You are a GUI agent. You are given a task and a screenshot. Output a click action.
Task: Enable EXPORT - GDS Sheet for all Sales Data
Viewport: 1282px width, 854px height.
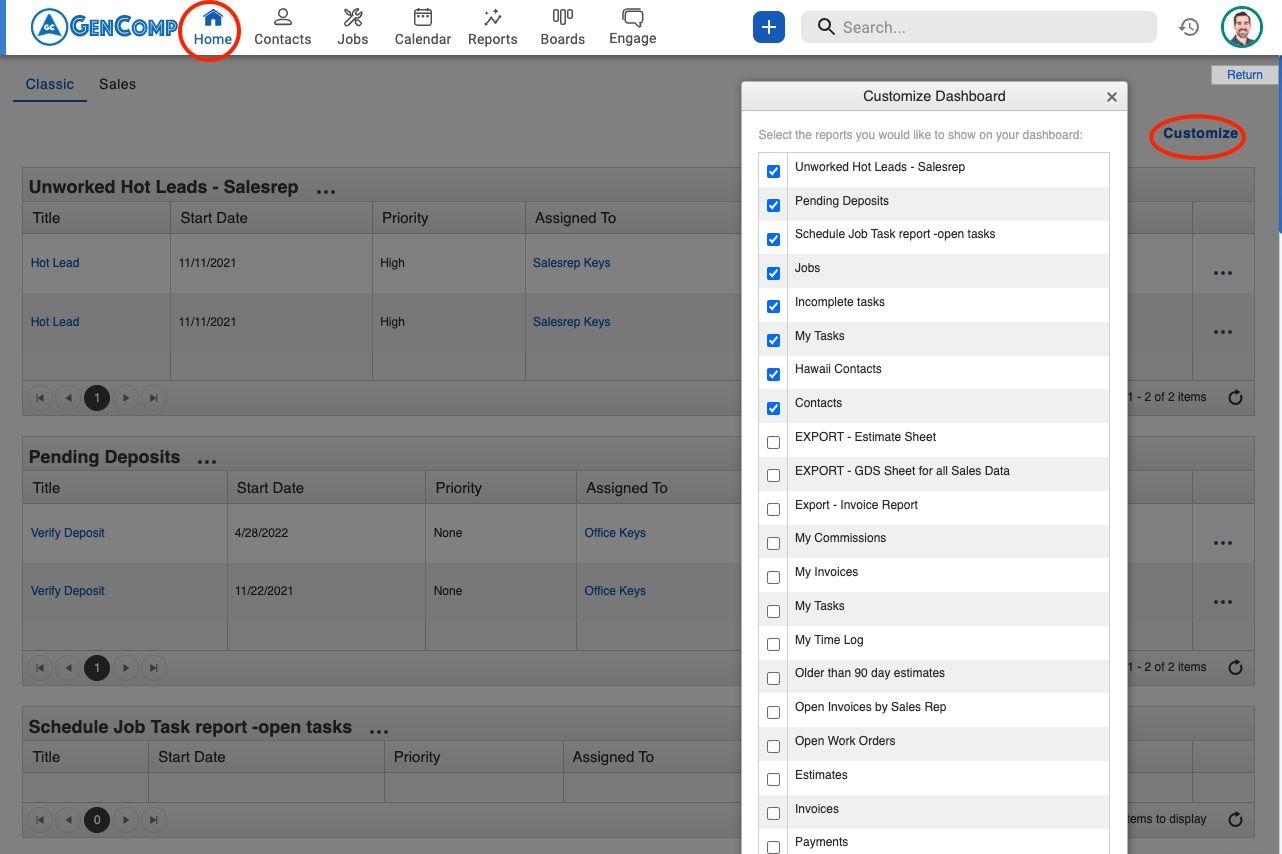coord(773,475)
